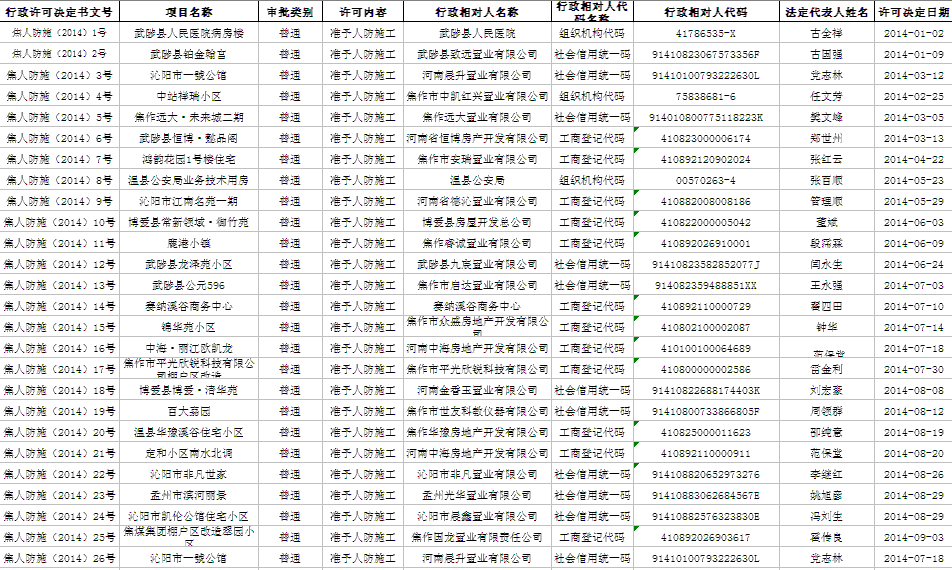
Task: Click the 审批类别 column header
Action: (289, 11)
